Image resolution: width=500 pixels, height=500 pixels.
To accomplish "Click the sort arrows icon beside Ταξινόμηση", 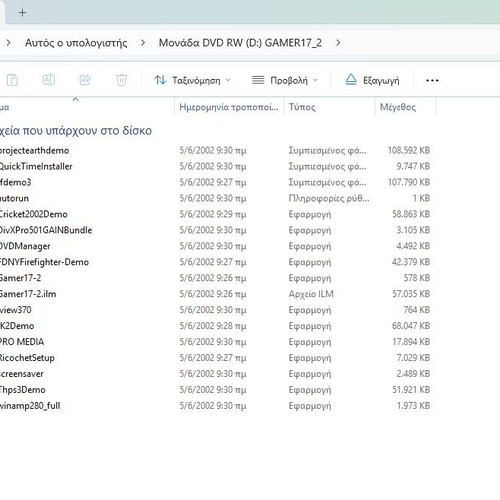I will click(160, 80).
